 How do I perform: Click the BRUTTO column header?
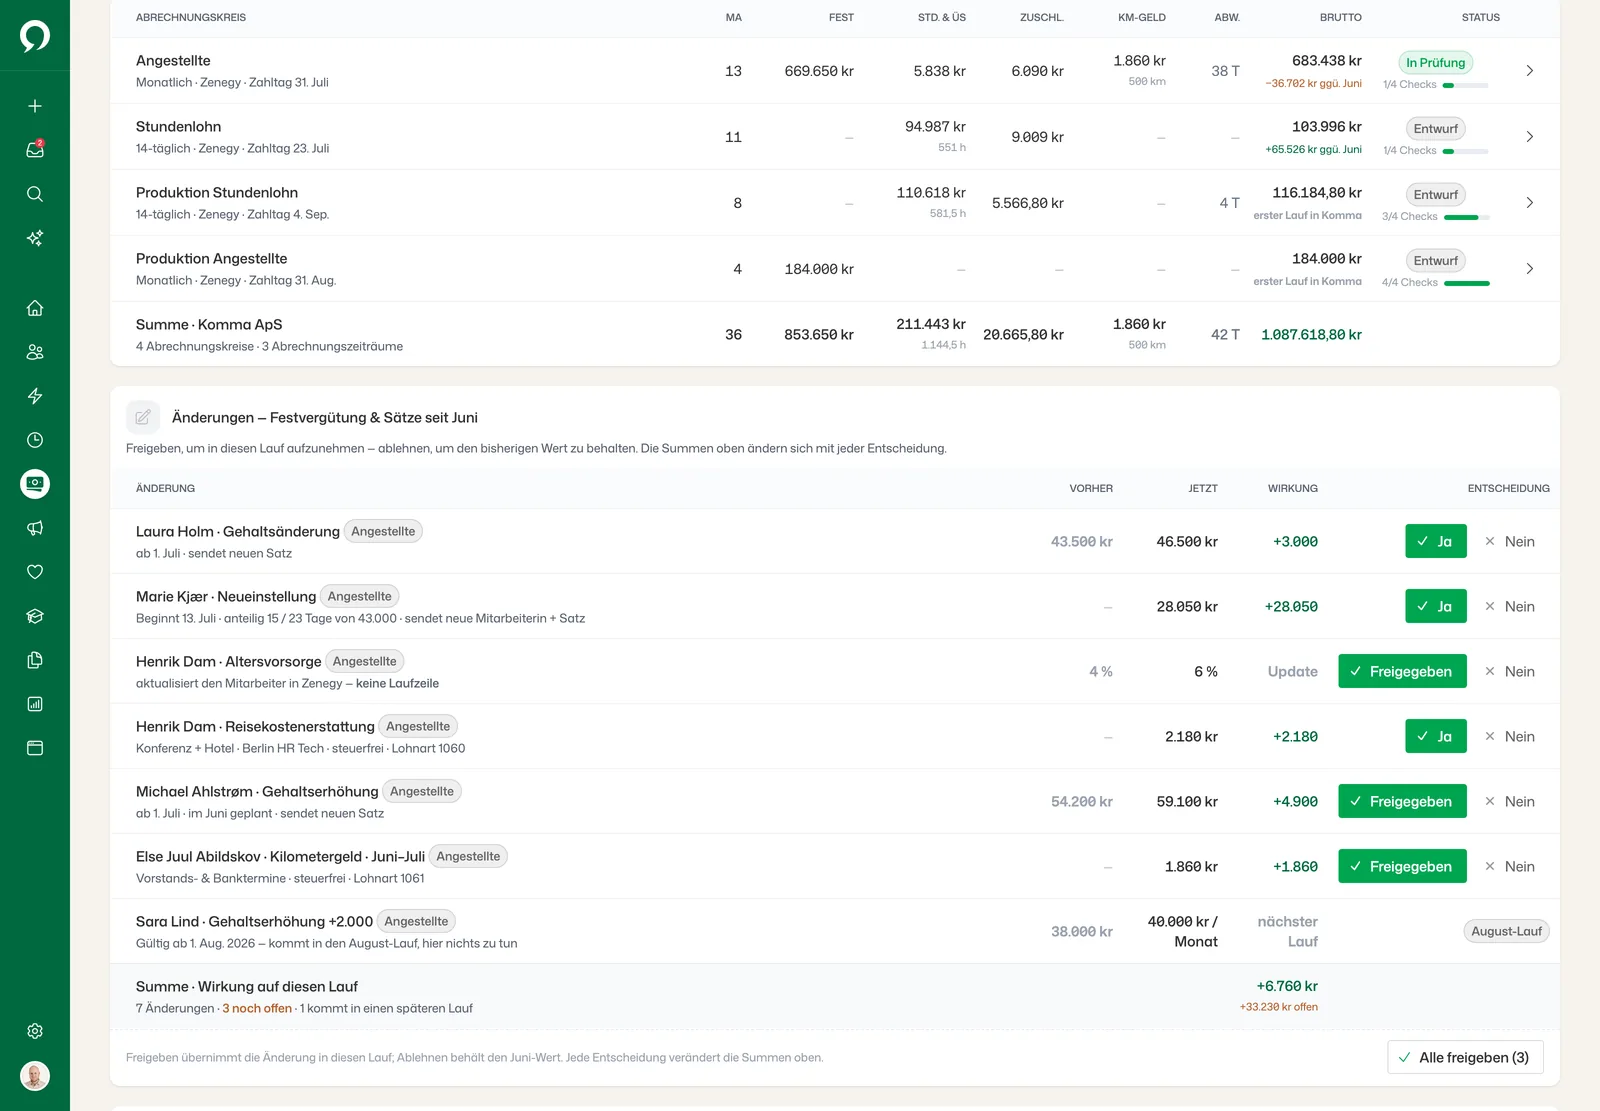[x=1340, y=17]
